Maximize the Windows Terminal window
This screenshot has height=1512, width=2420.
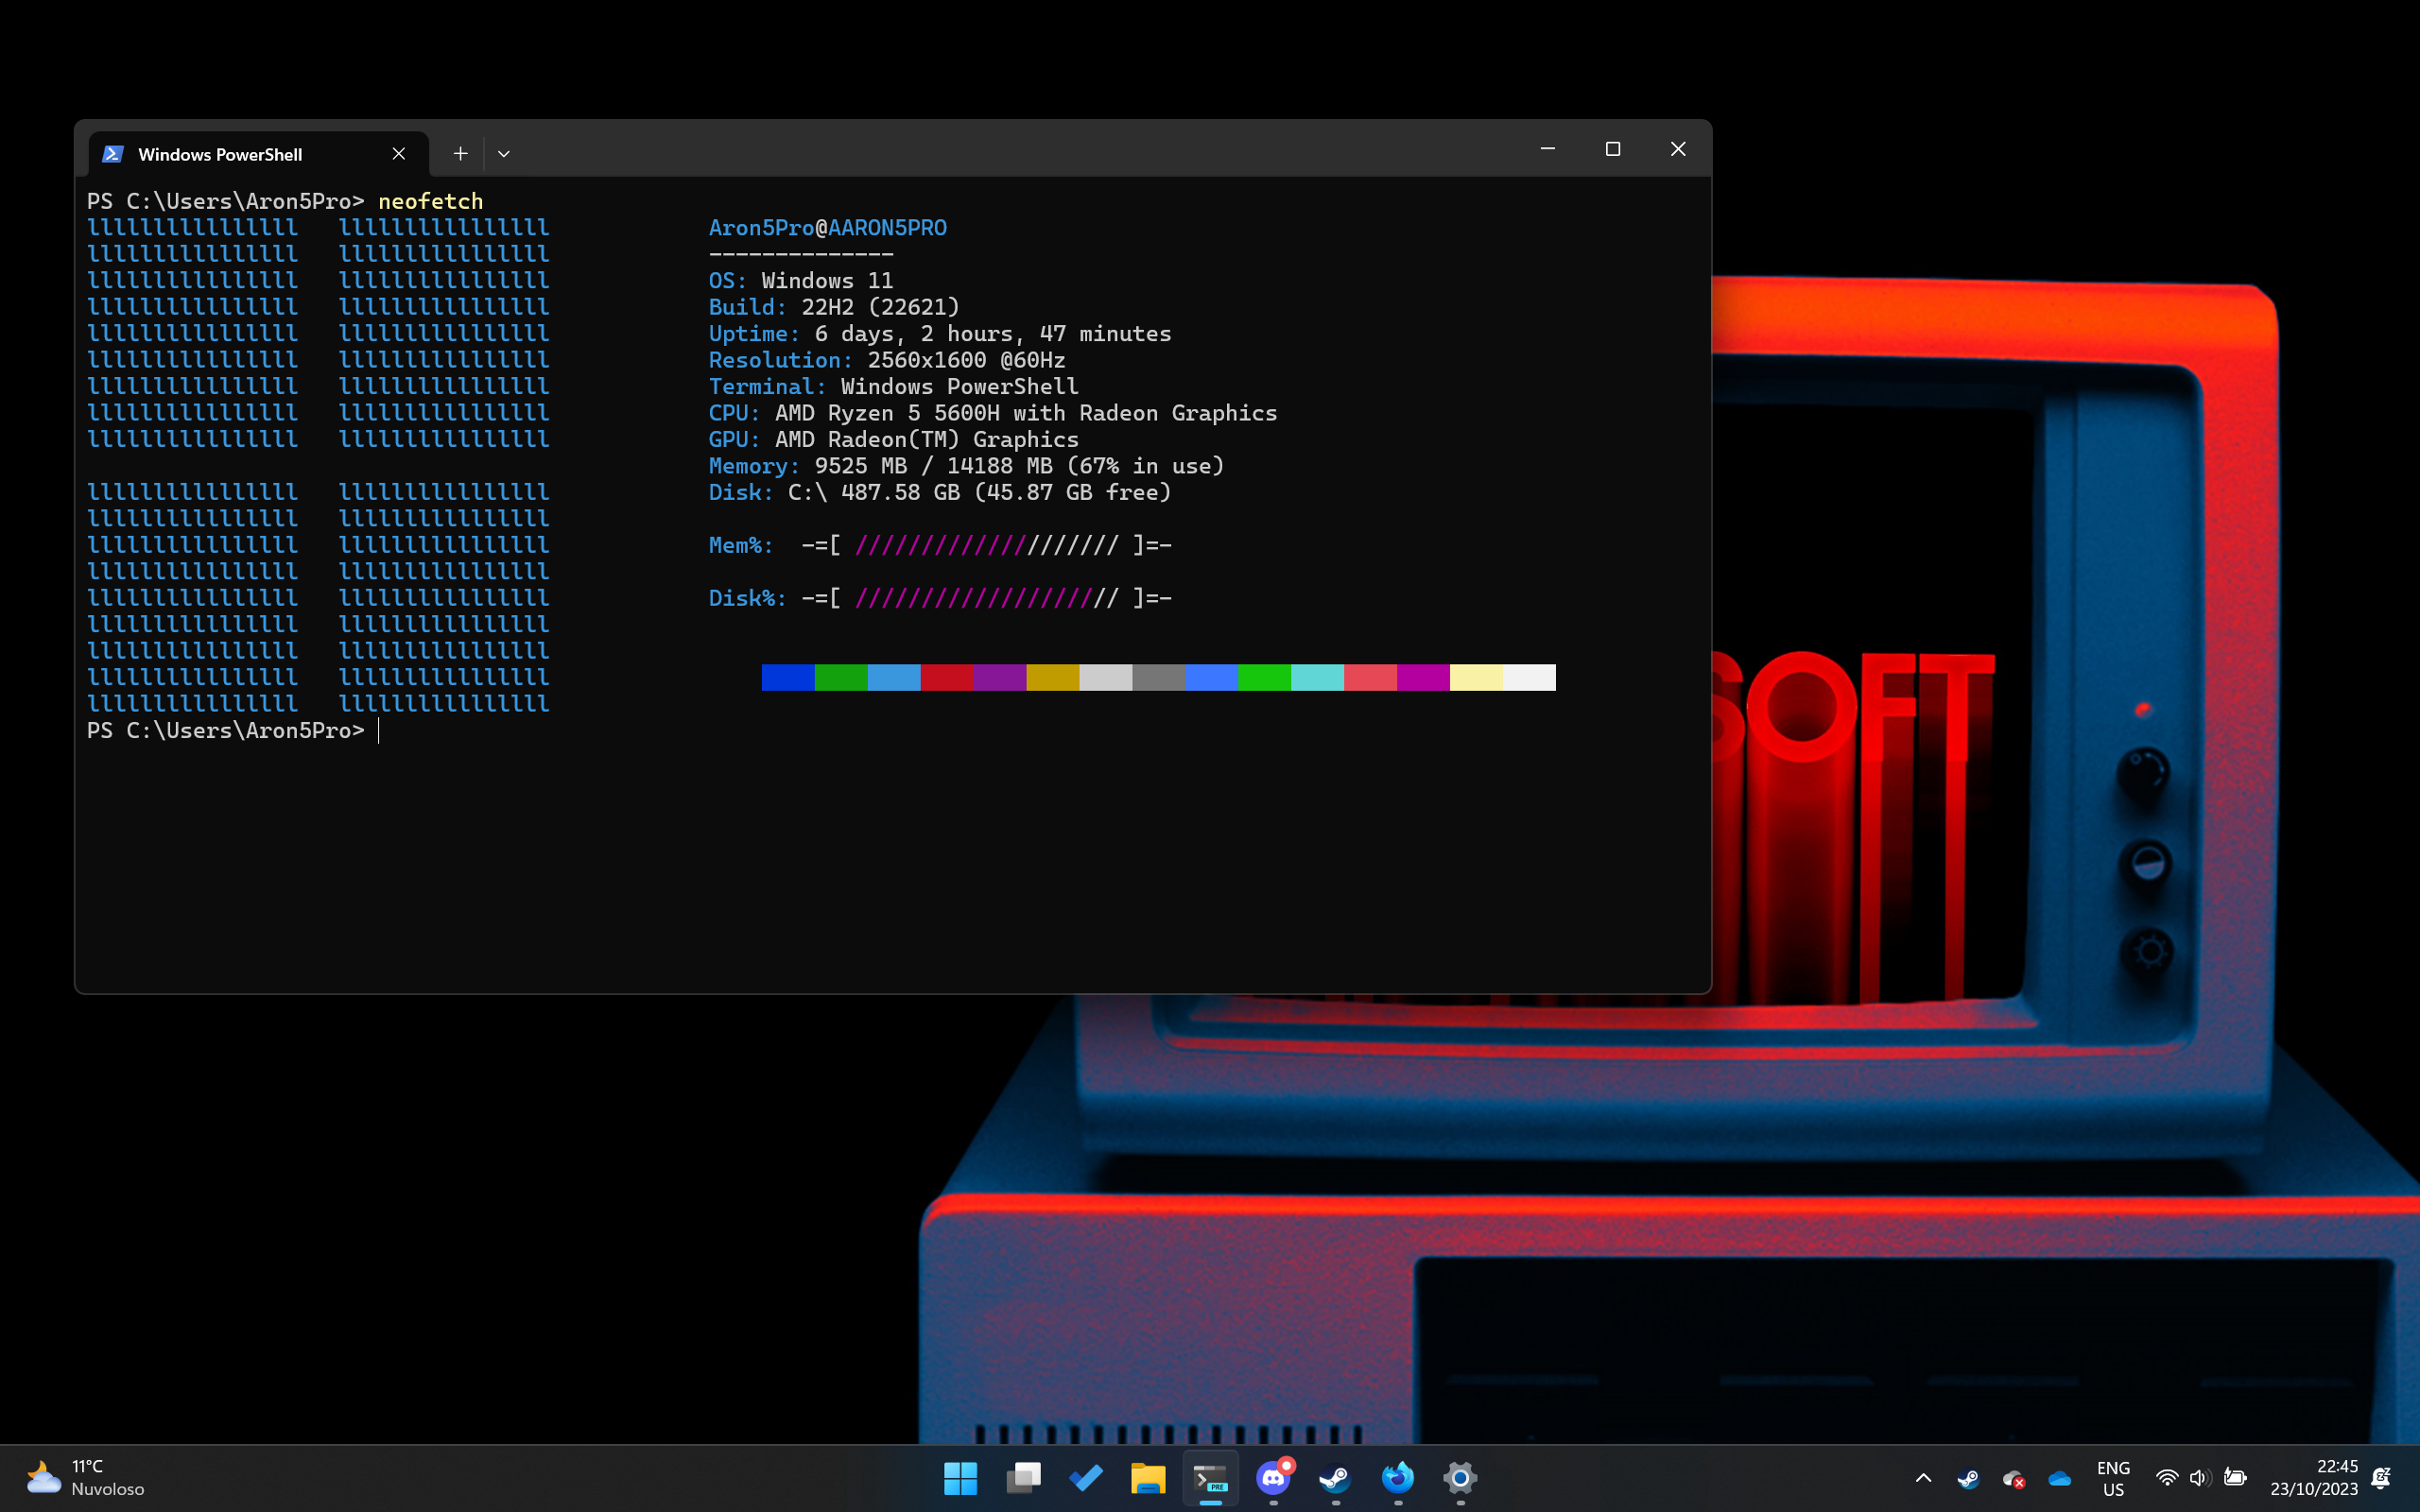tap(1613, 149)
